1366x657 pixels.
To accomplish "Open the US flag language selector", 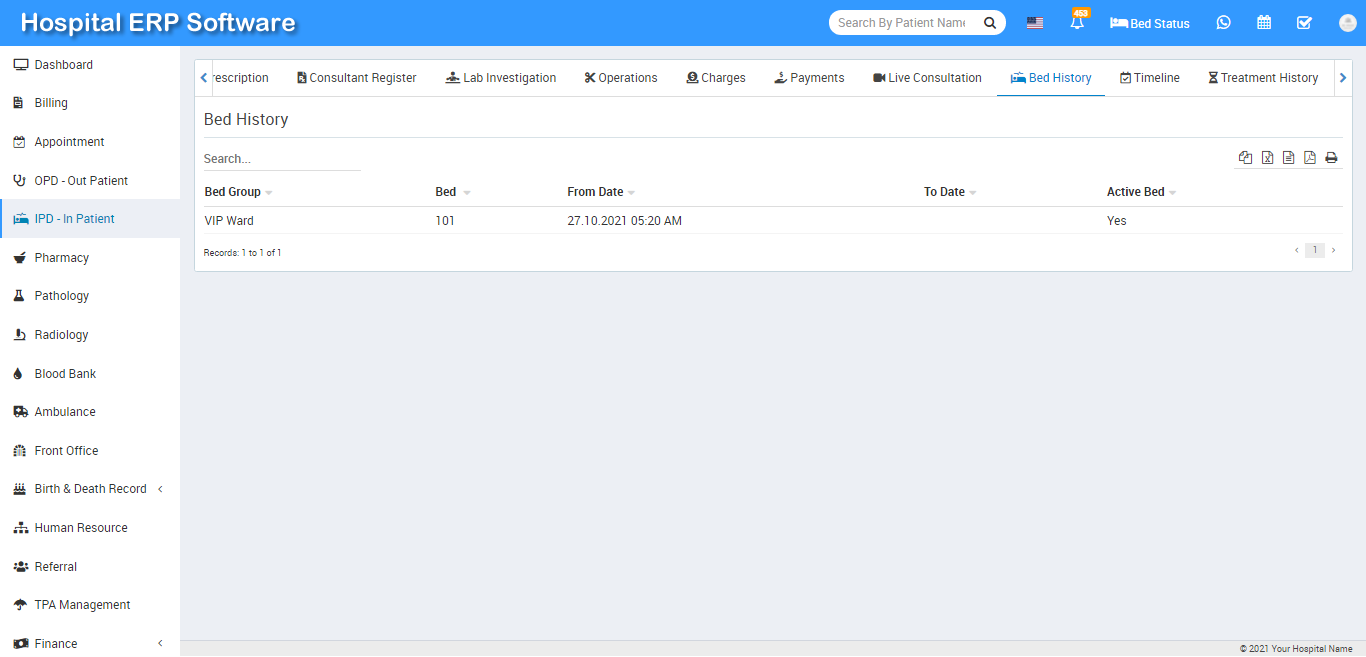I will (x=1035, y=23).
